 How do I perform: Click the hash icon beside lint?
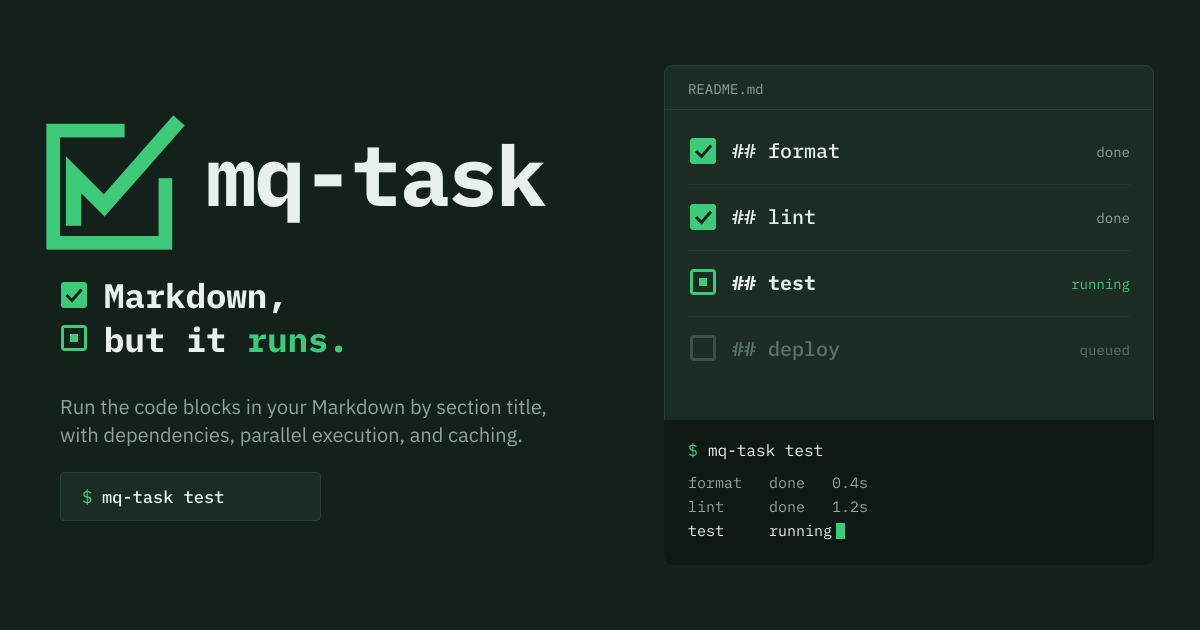[x=744, y=217]
